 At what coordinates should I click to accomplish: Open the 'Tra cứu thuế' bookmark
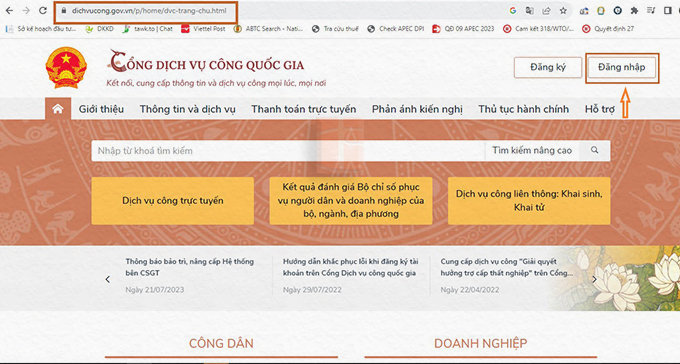(x=335, y=29)
